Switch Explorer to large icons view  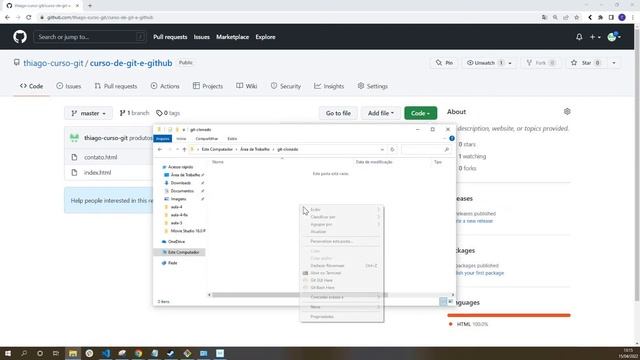pyautogui.click(x=450, y=301)
